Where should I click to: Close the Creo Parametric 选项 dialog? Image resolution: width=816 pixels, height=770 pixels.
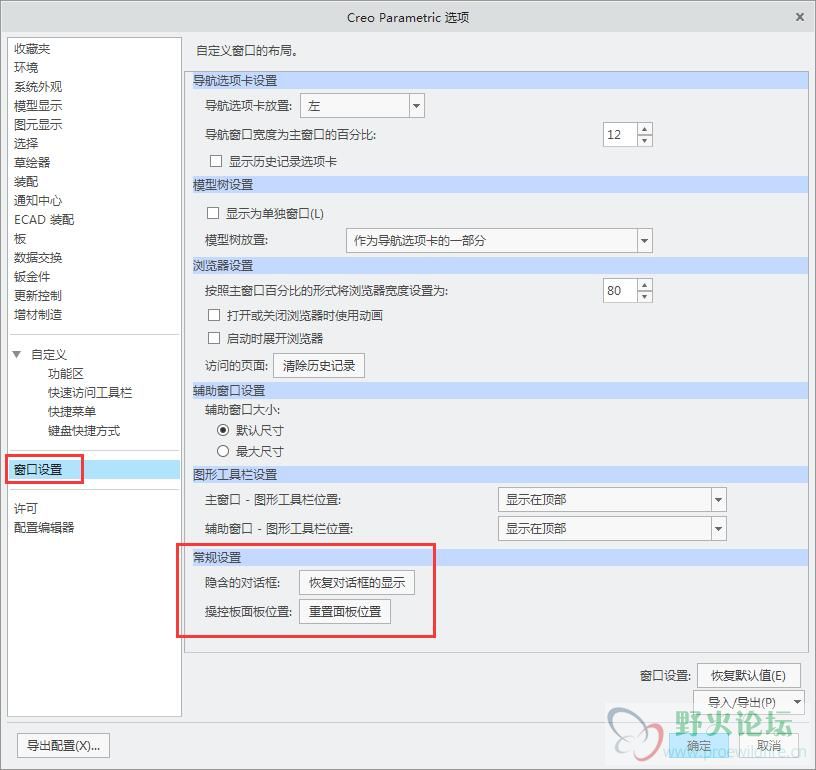(800, 17)
